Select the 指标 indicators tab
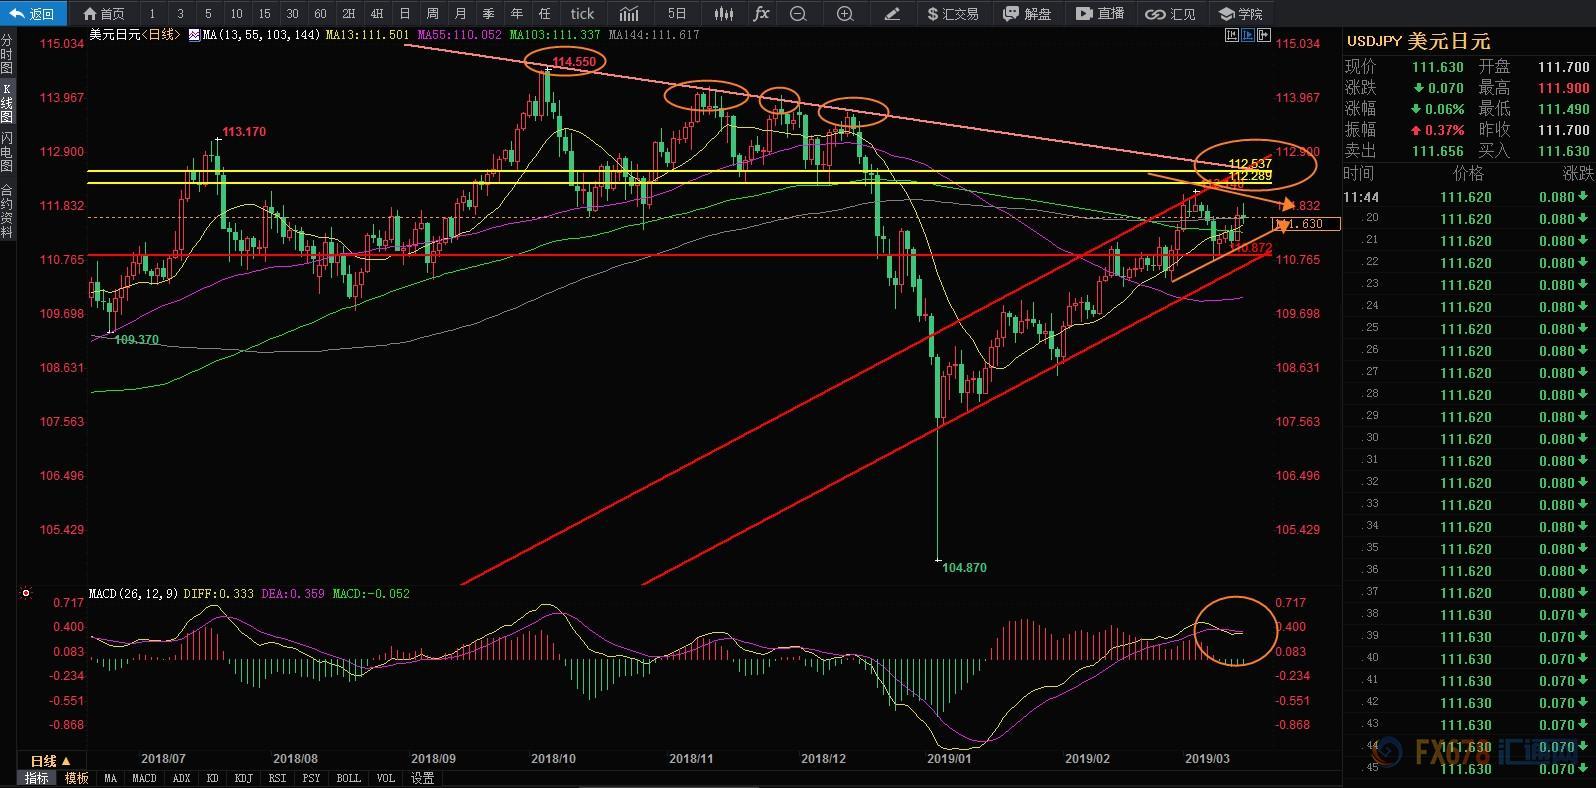The height and width of the screenshot is (788, 1596). (36, 778)
